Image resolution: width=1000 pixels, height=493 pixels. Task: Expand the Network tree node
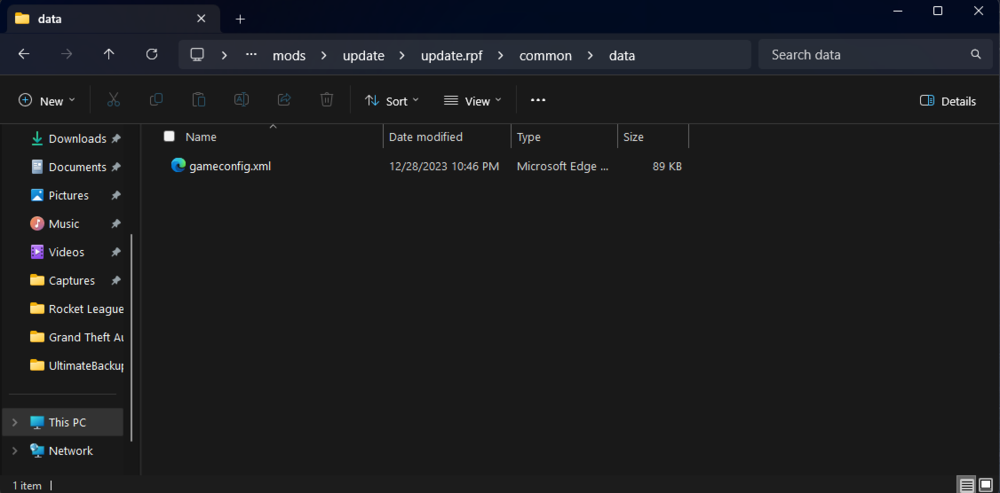click(15, 451)
